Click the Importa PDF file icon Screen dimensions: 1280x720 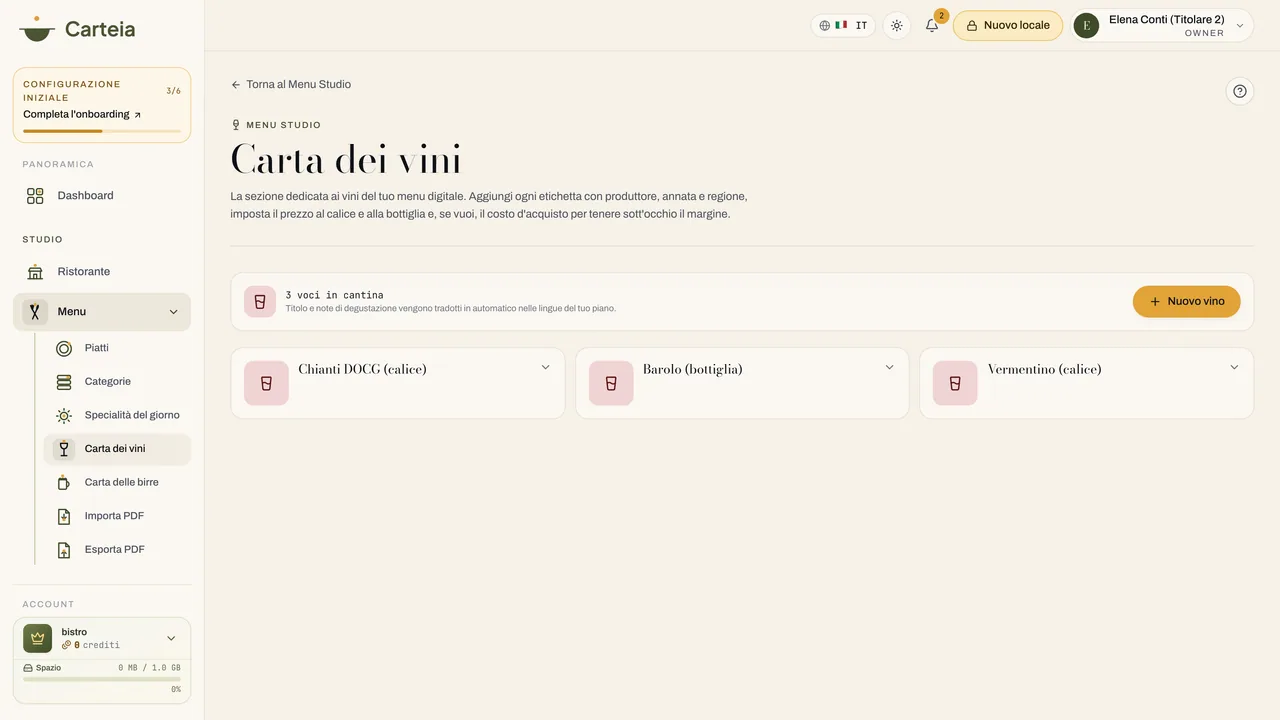64,516
